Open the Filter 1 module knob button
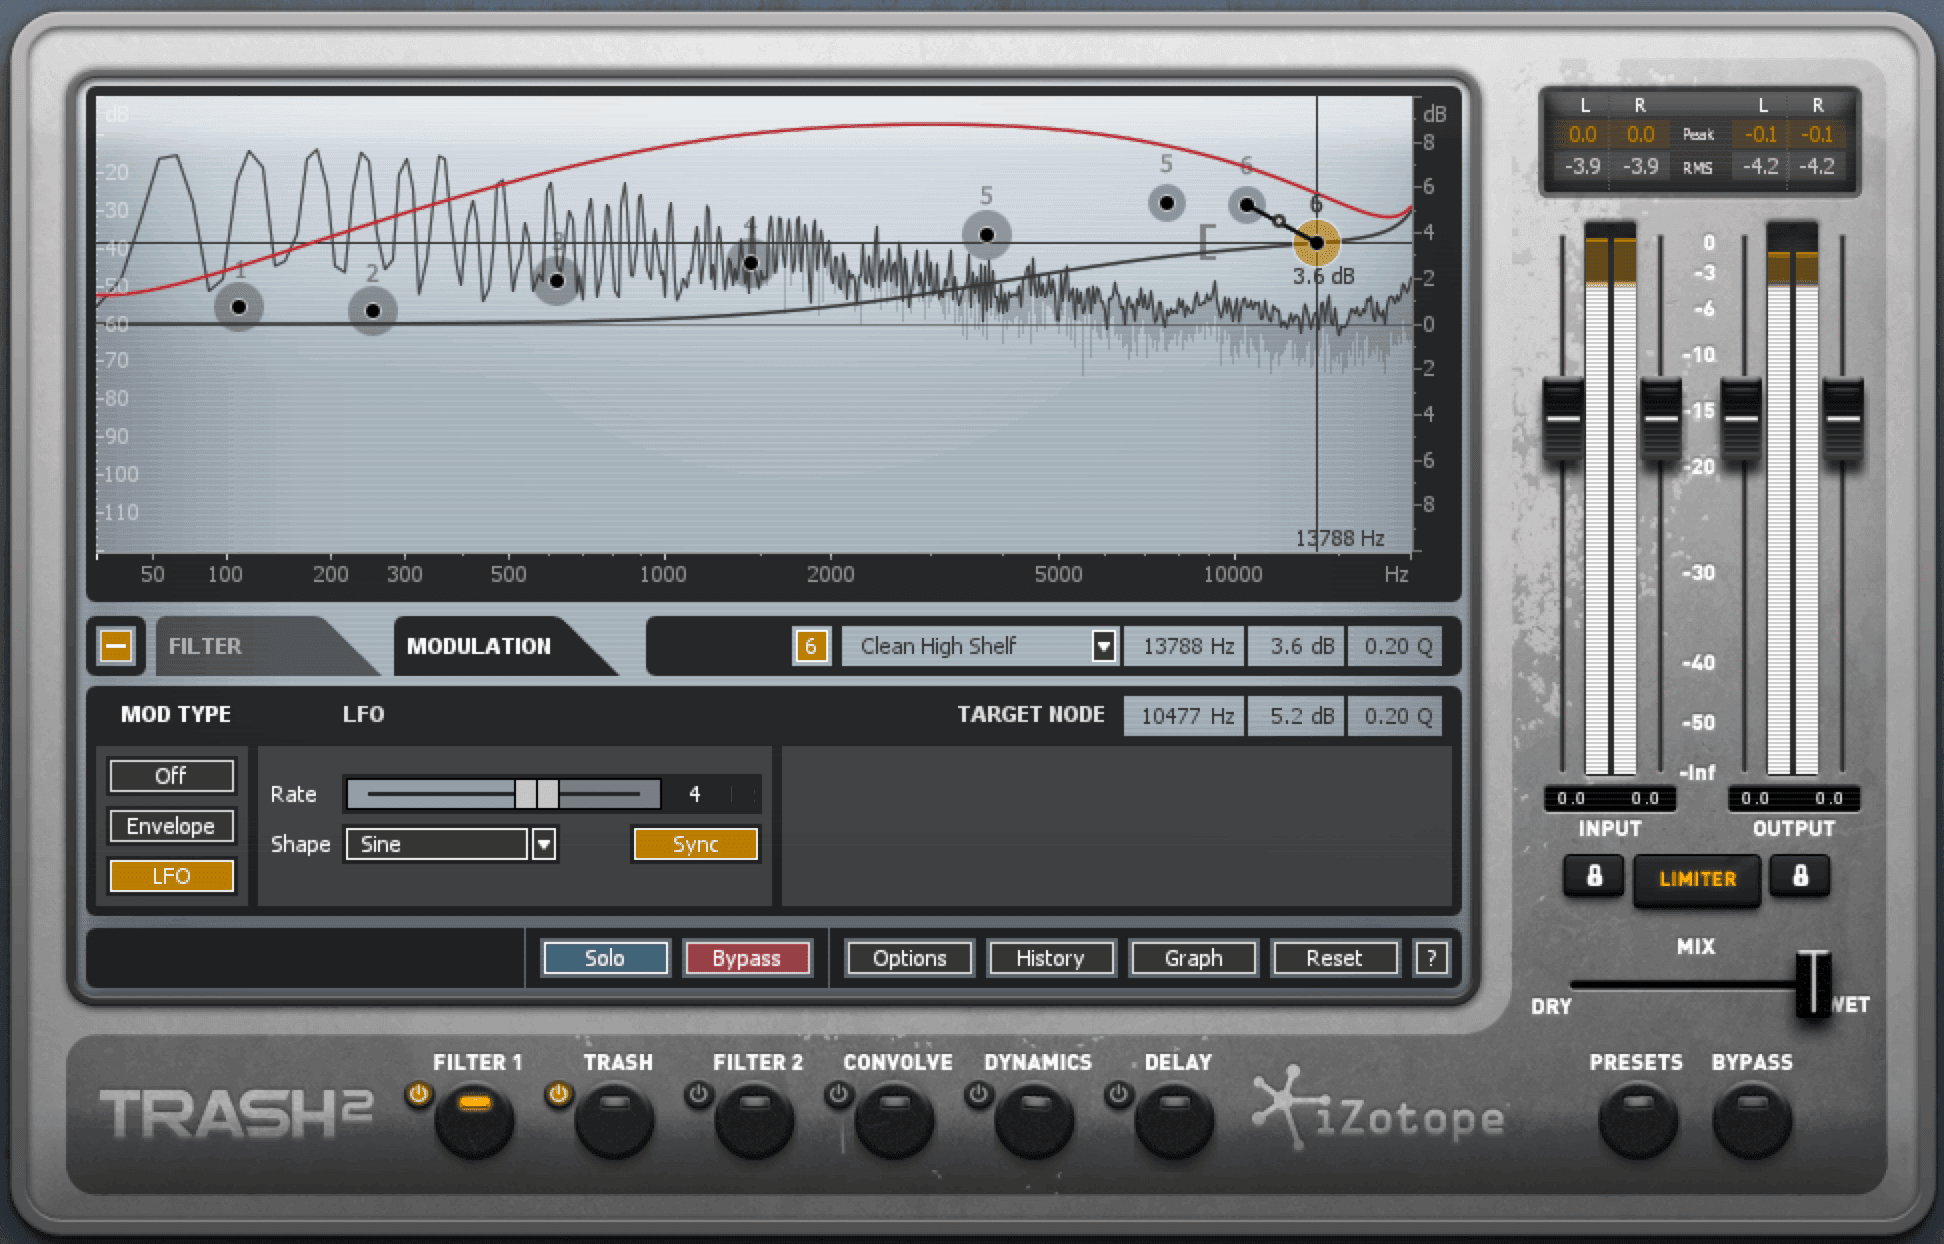Image resolution: width=1944 pixels, height=1244 pixels. pyautogui.click(x=475, y=1122)
